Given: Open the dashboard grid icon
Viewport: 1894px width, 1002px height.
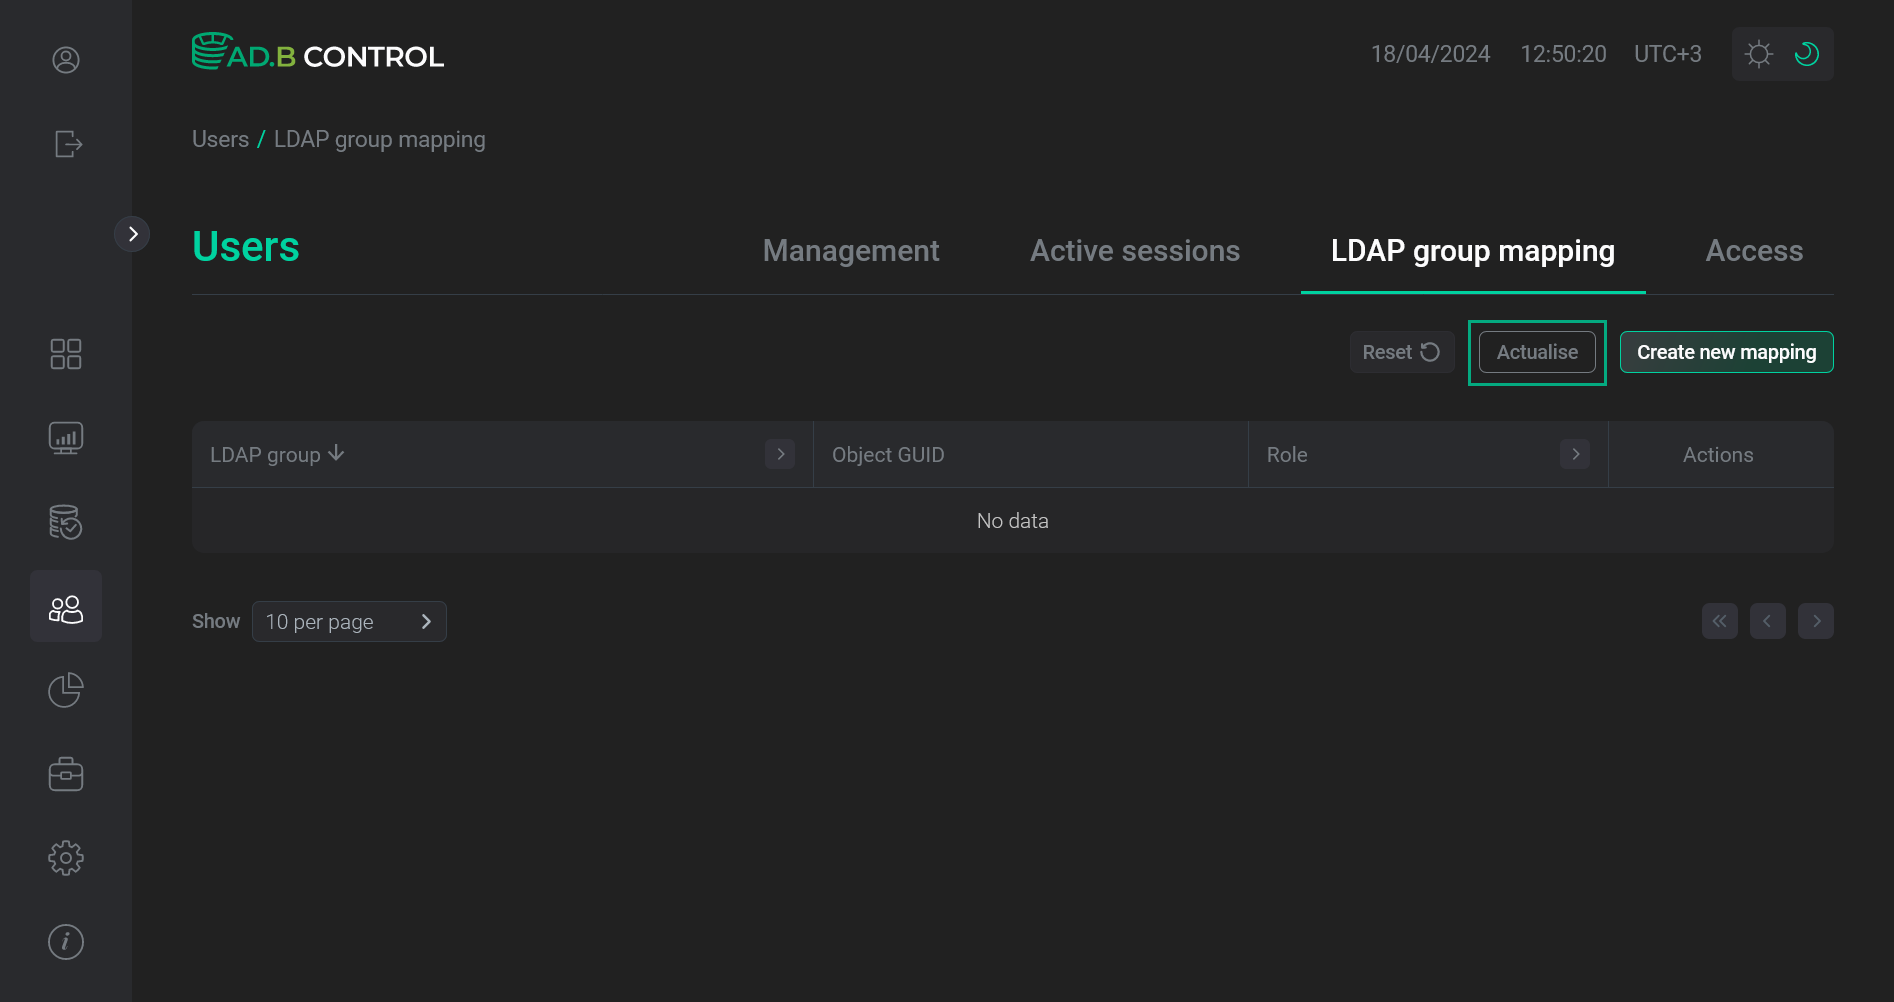Looking at the screenshot, I should pos(66,353).
